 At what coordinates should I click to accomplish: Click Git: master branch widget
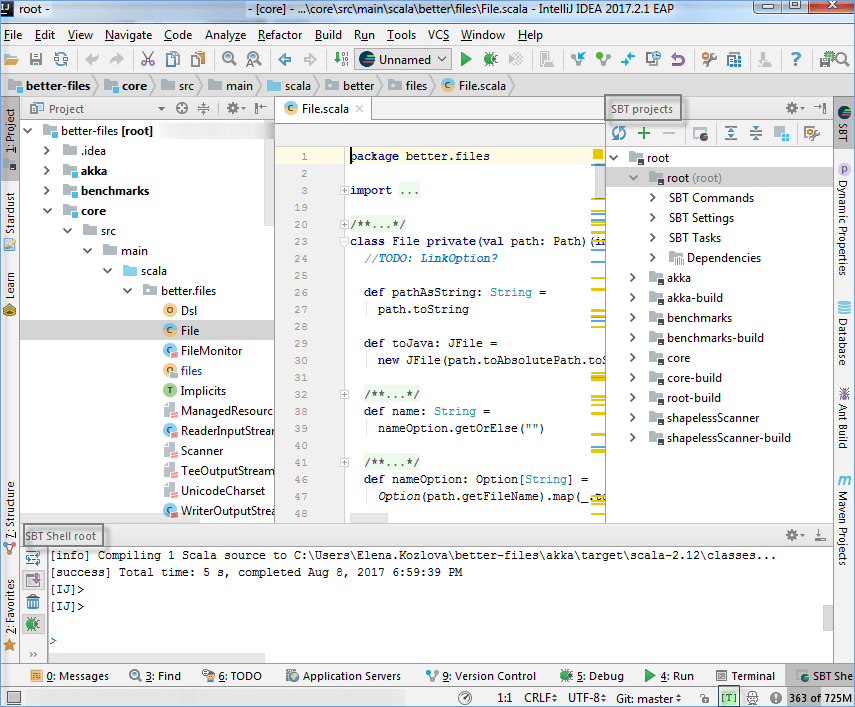648,698
